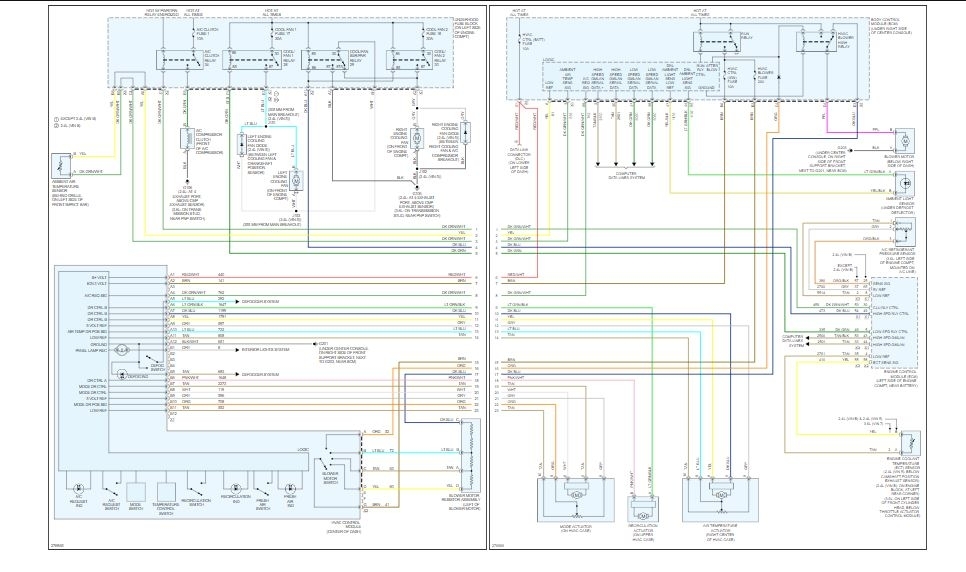The height and width of the screenshot is (572, 966).
Task: Click the A/C compressor clutch coil symbol
Action: tap(186, 139)
